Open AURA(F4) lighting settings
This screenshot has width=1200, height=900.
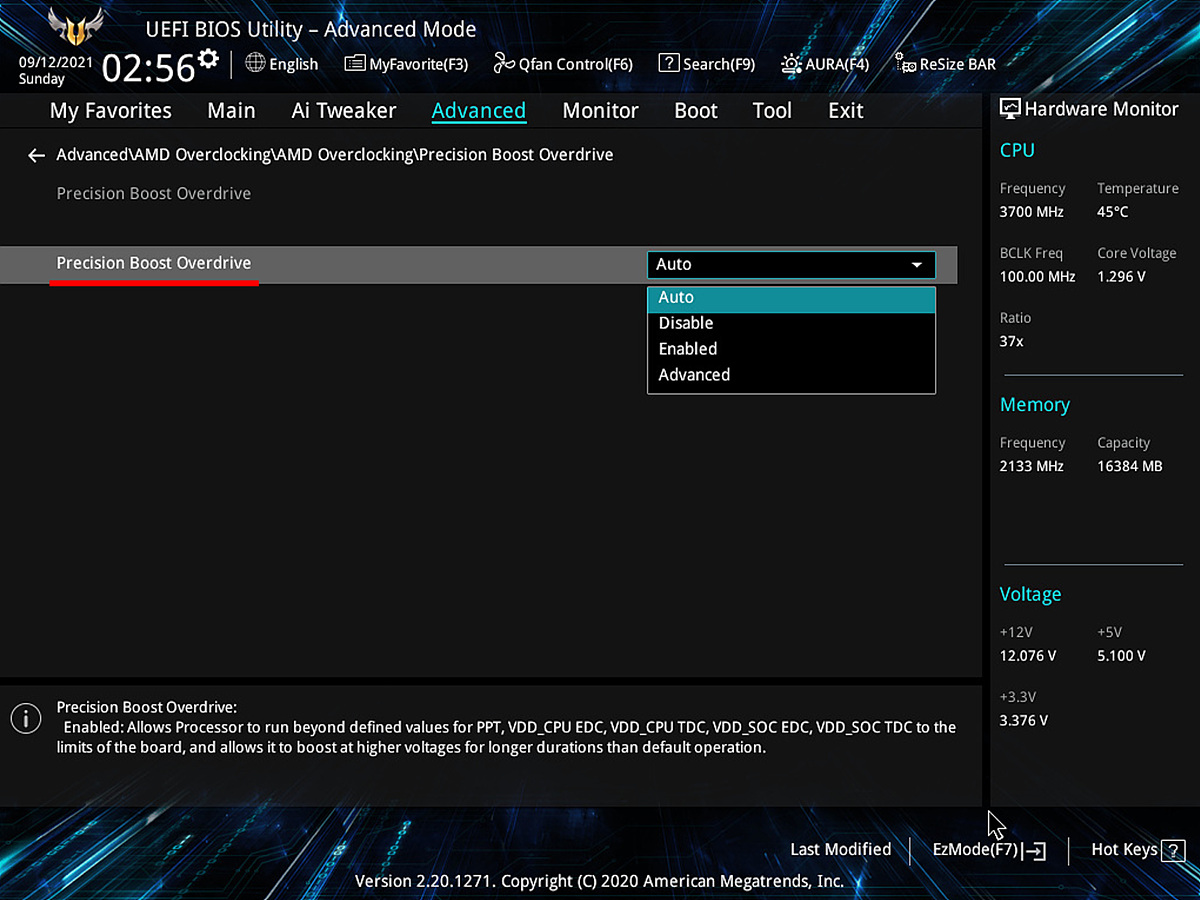tap(825, 64)
